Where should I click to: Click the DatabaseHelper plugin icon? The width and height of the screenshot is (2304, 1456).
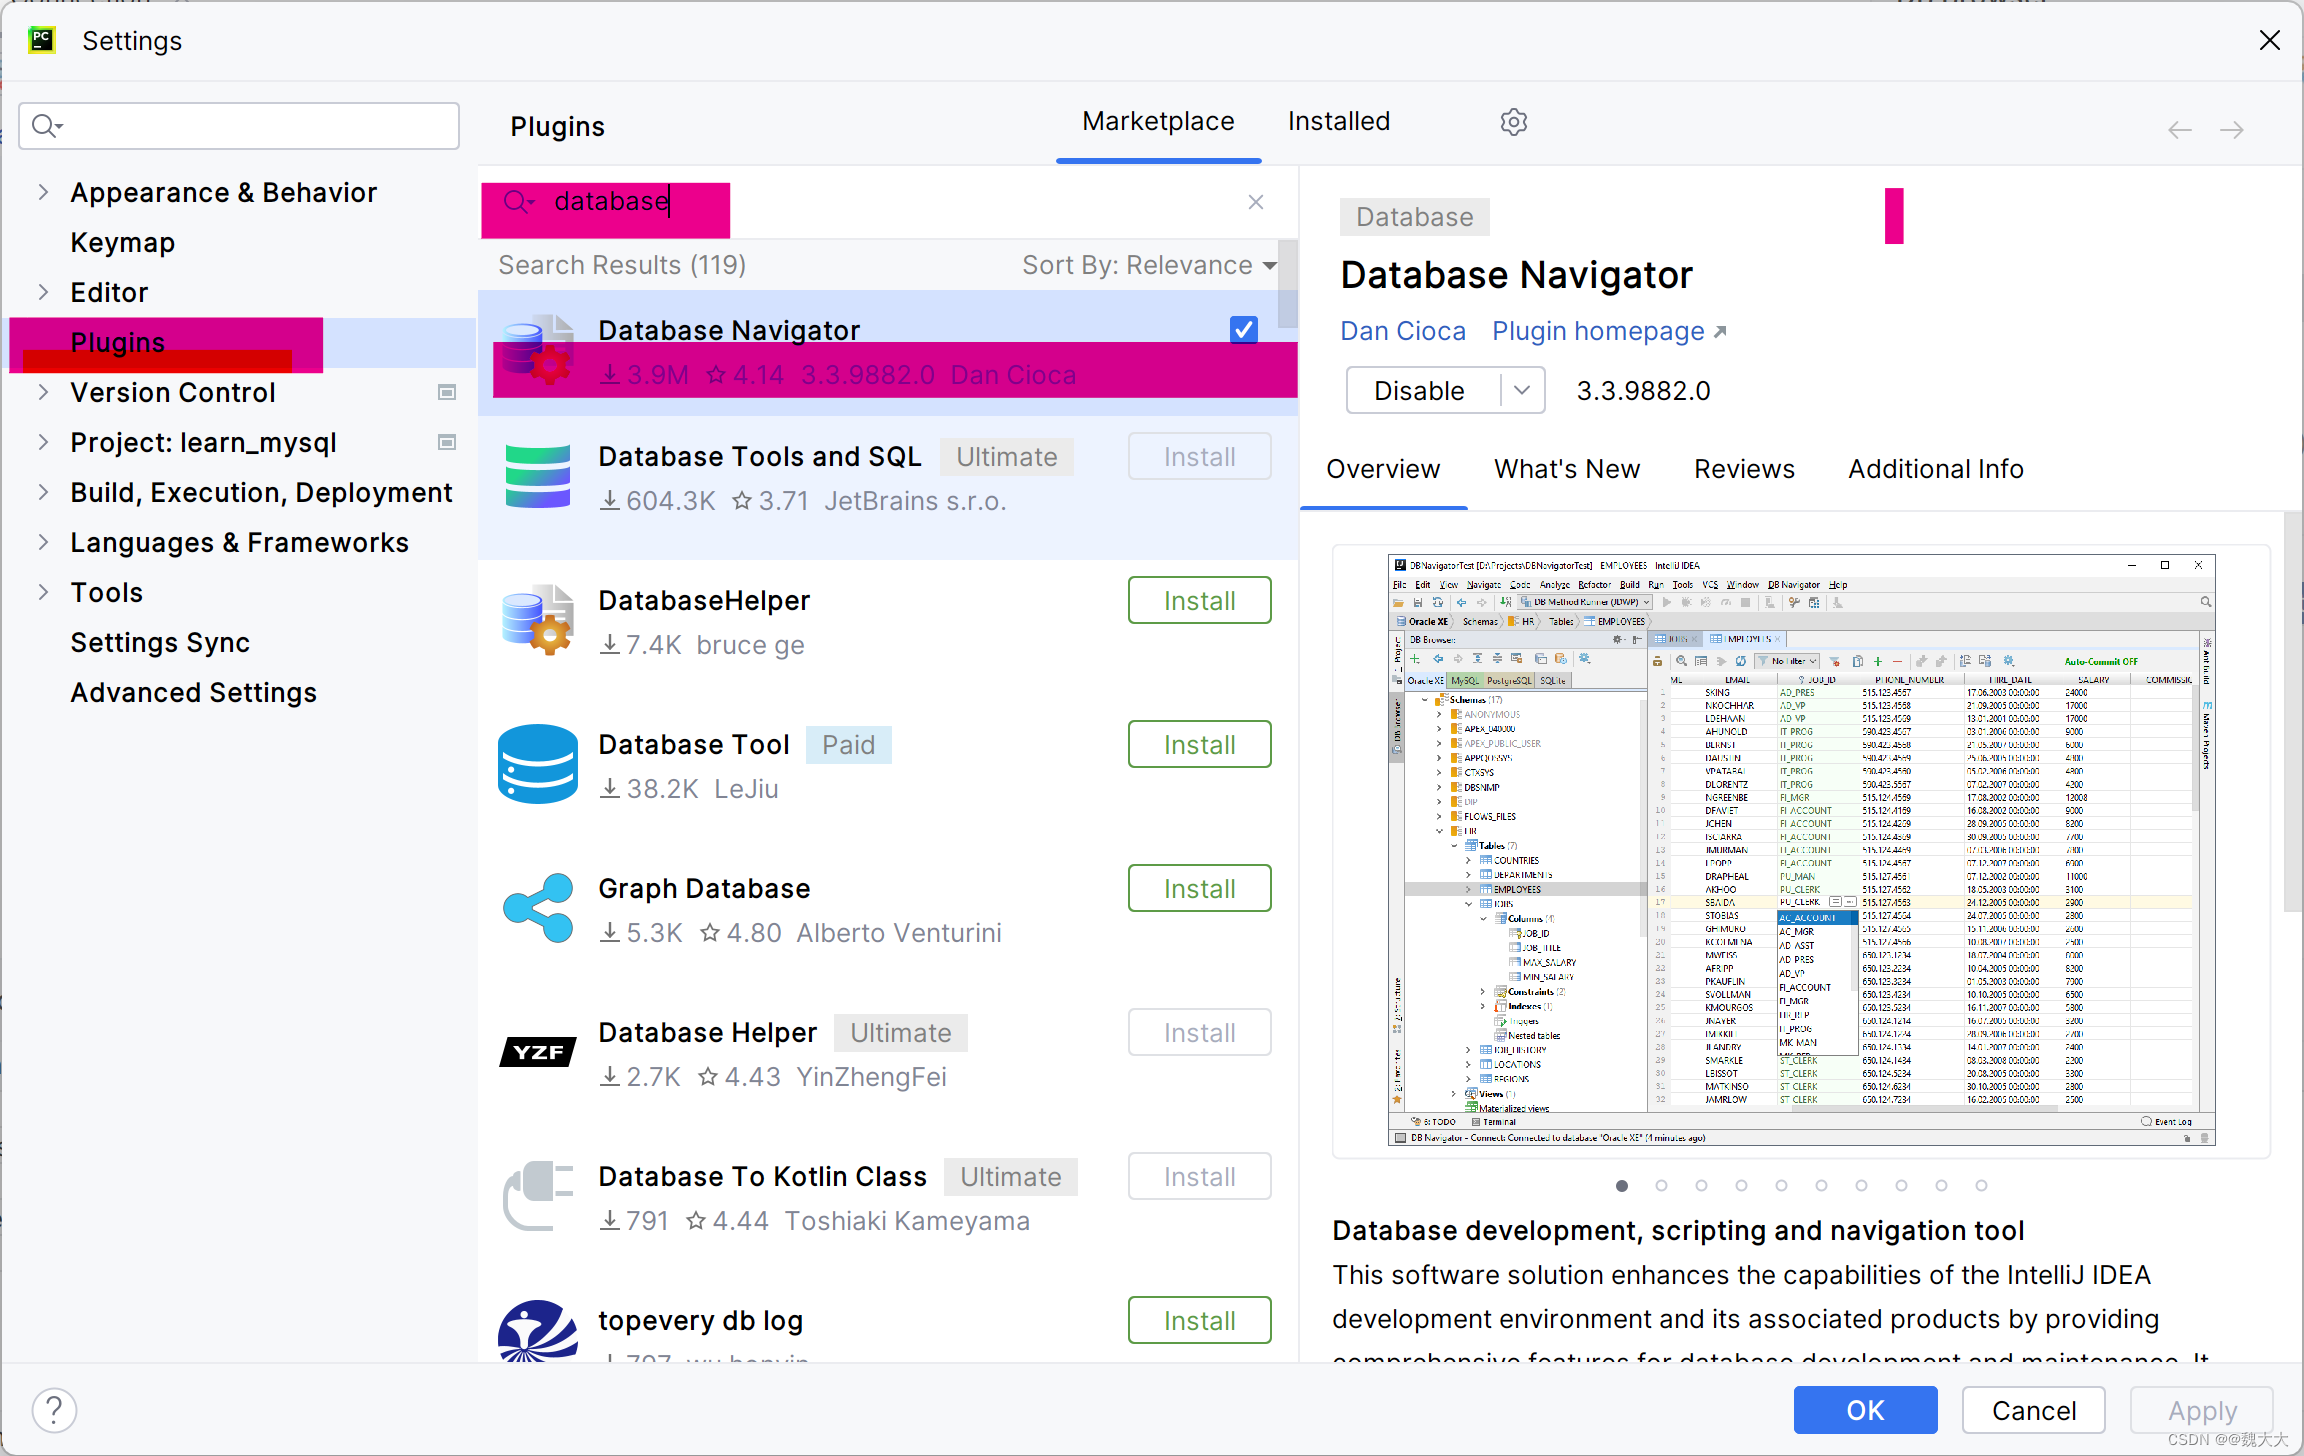tap(538, 620)
